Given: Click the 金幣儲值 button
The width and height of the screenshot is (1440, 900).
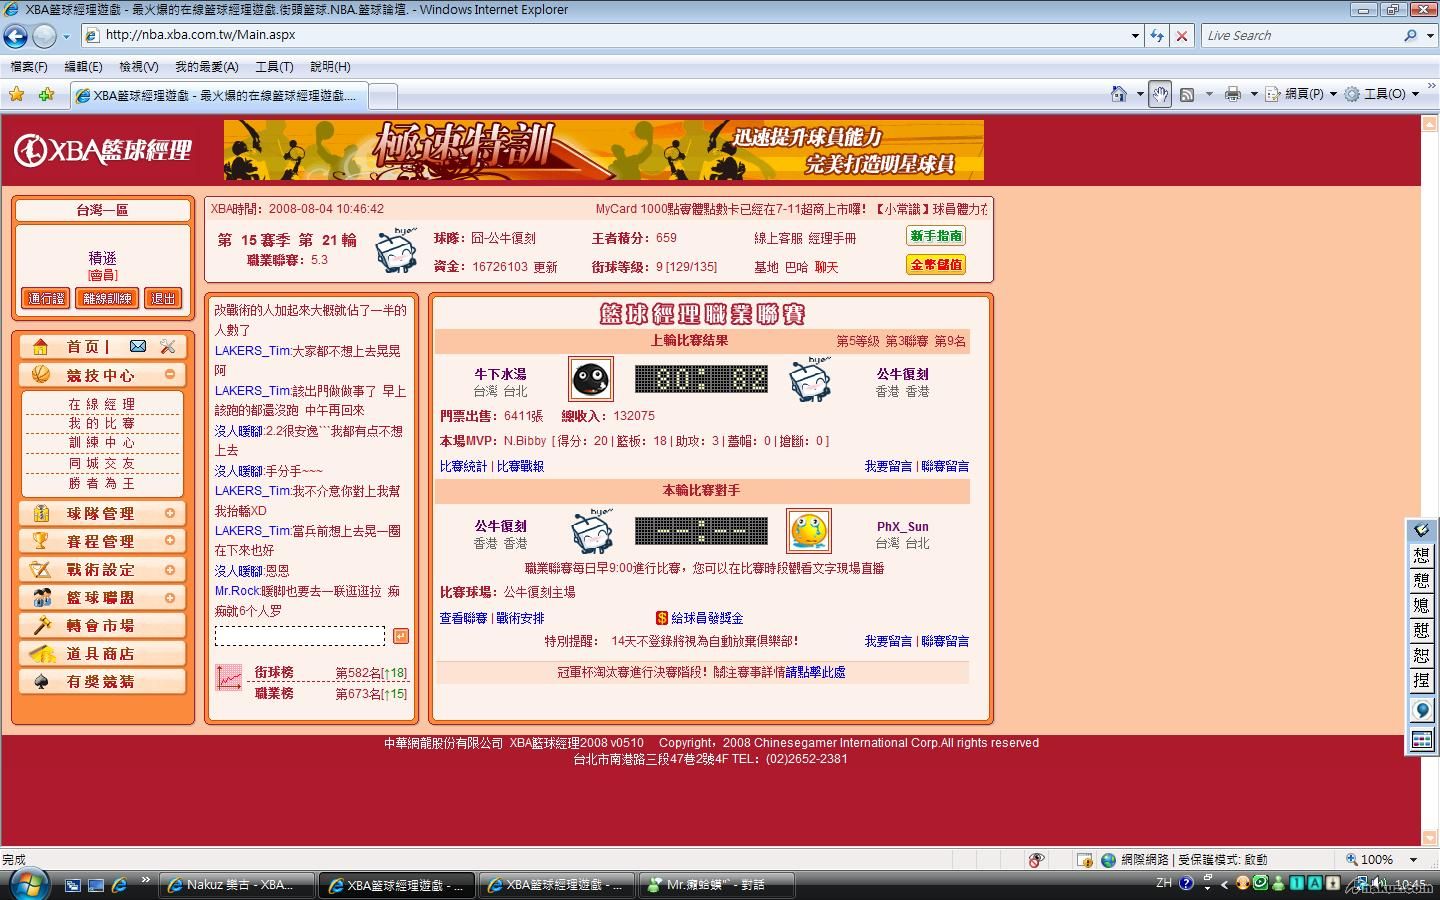Looking at the screenshot, I should tap(936, 265).
